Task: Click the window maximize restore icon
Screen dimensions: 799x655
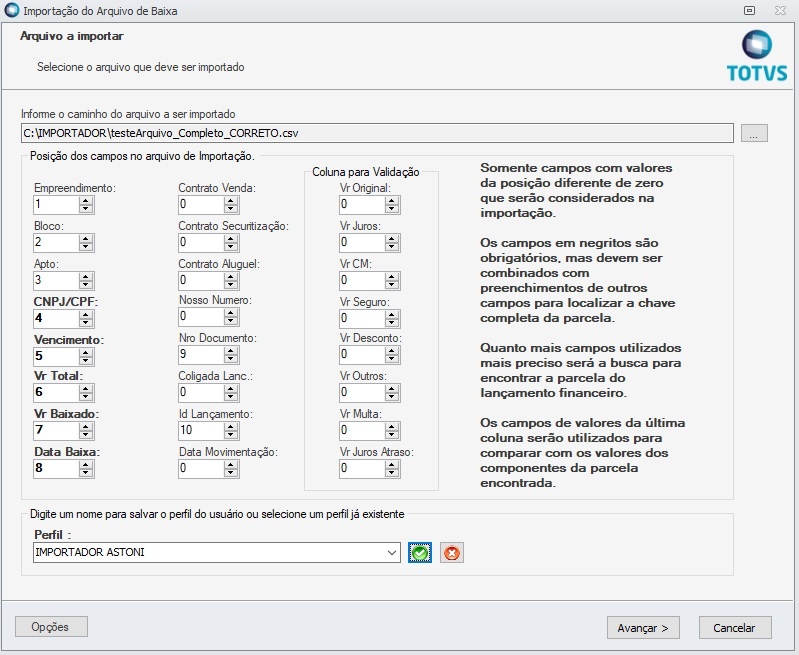Action: [x=749, y=10]
